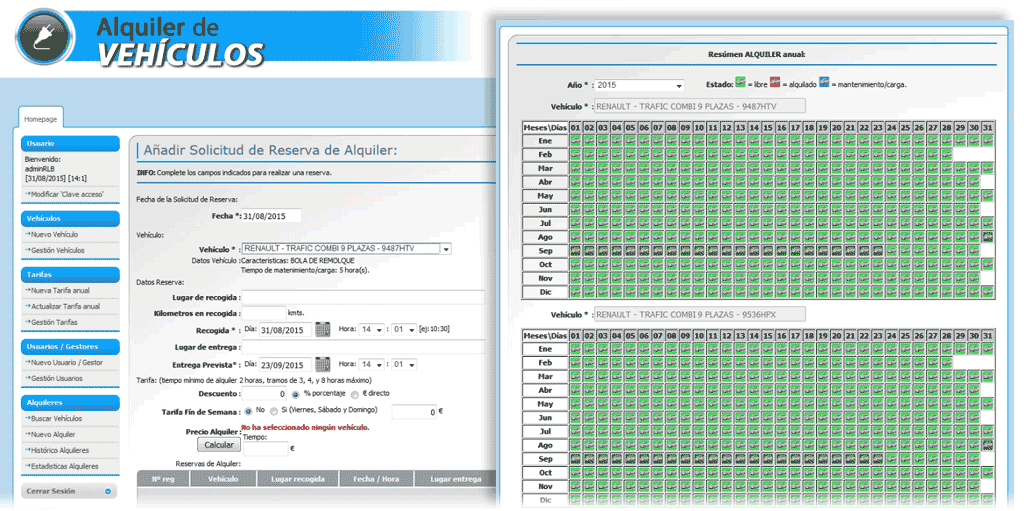Click Jul day 20 cell for vehicle 9536HPX
The width and height of the screenshot is (1024, 511).
[x=837, y=432]
